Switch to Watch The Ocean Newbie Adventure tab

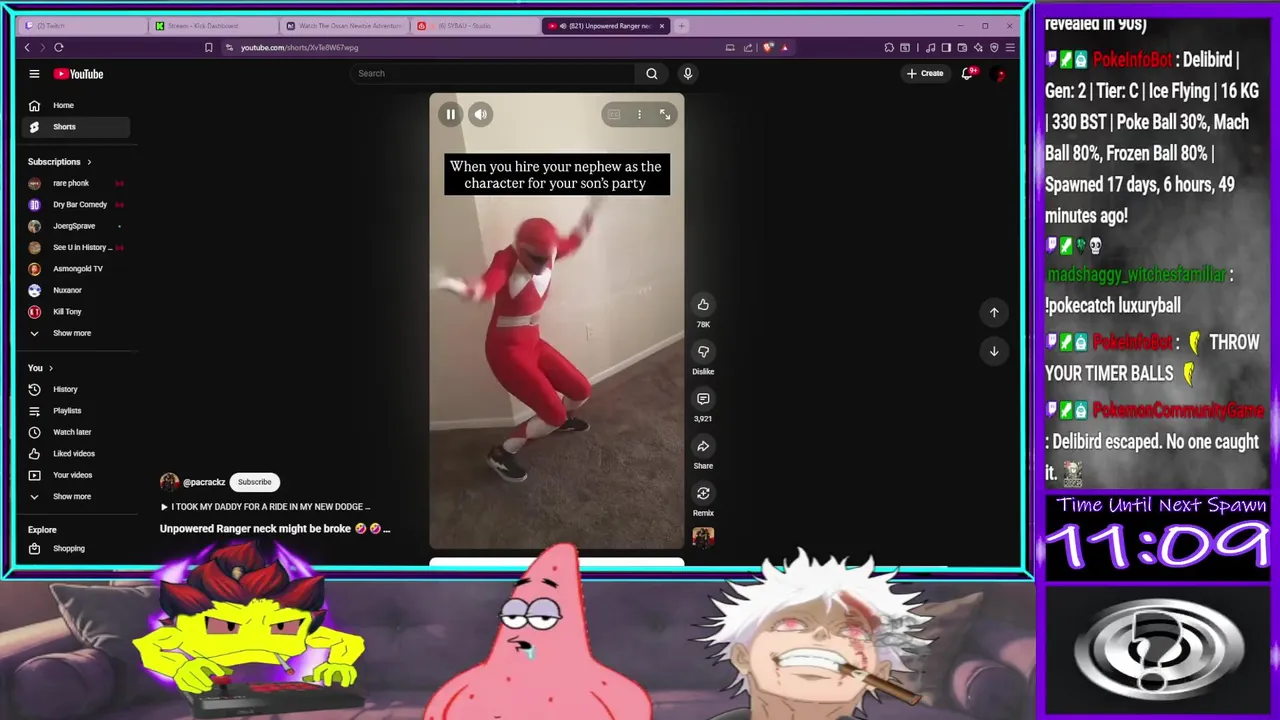click(x=345, y=26)
